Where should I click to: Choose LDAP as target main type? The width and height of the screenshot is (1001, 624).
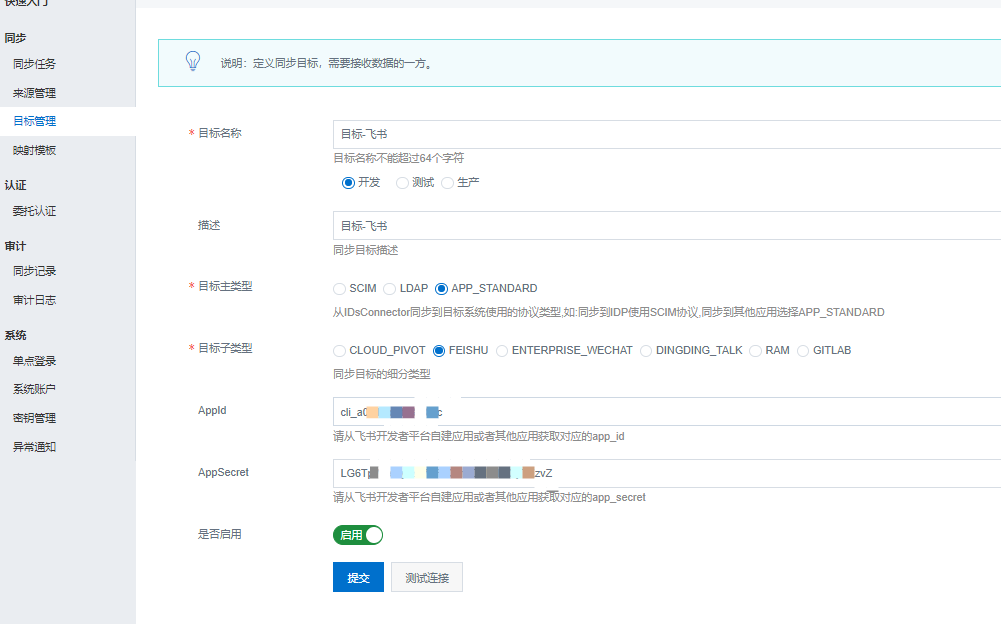point(390,289)
